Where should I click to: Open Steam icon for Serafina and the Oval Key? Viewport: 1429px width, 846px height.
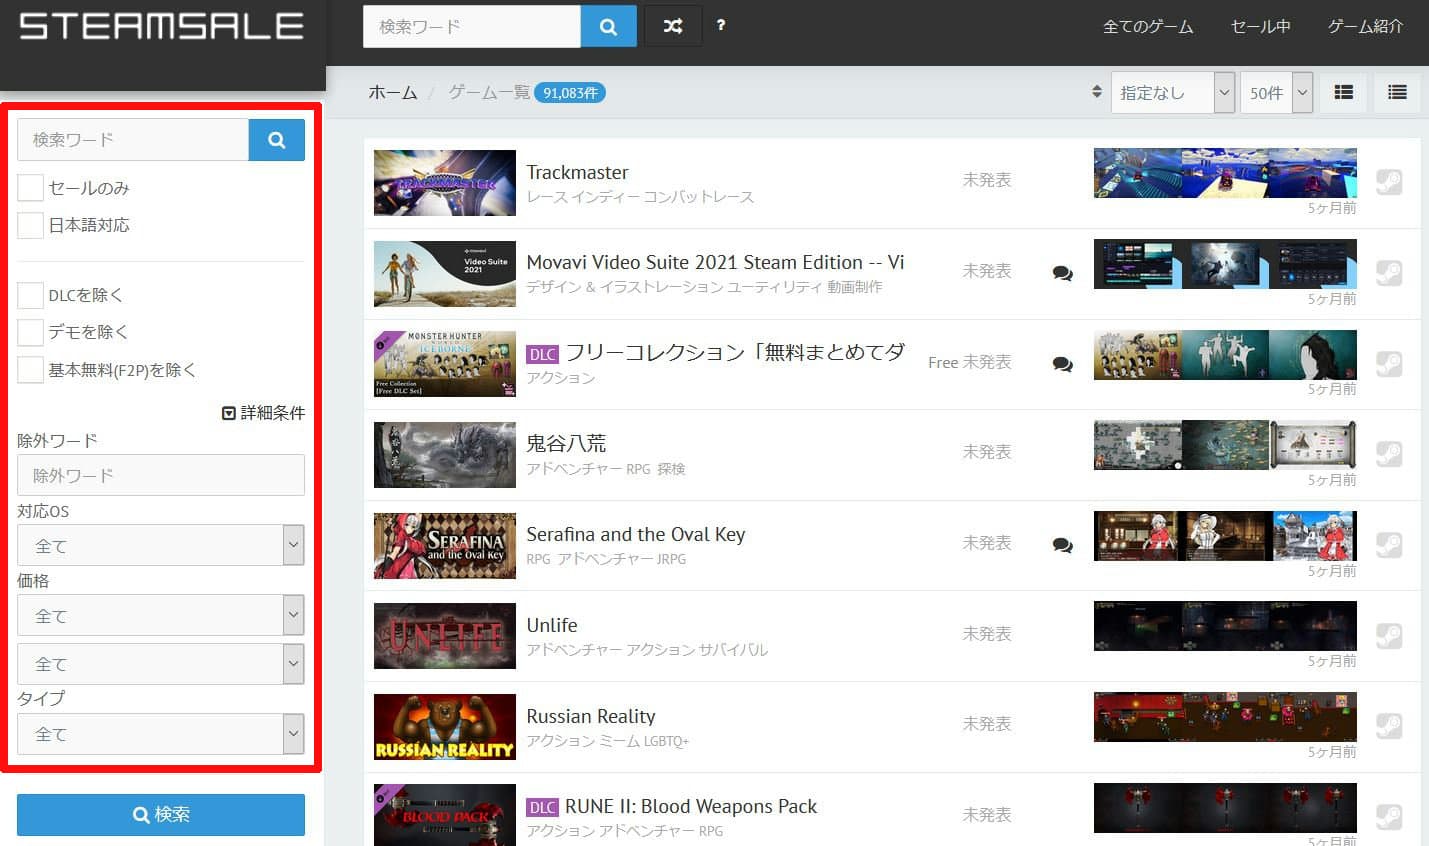[1389, 544]
